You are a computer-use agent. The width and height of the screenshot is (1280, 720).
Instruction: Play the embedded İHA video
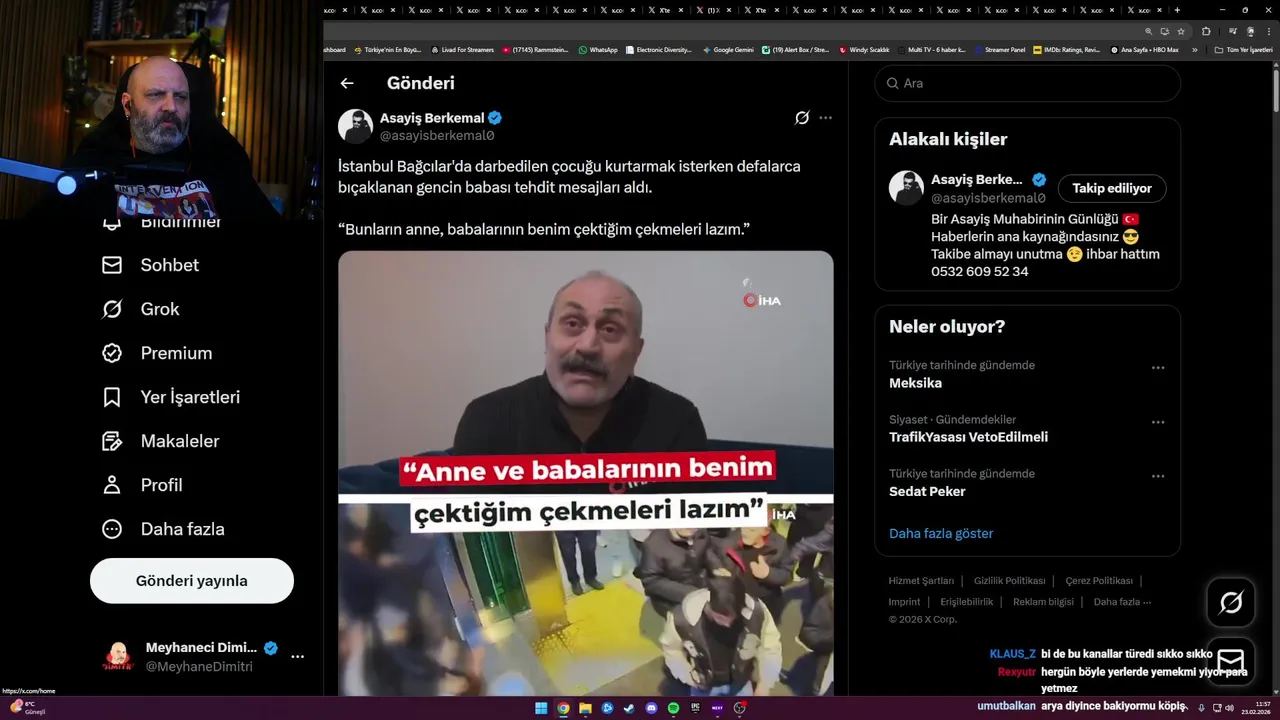coord(585,472)
